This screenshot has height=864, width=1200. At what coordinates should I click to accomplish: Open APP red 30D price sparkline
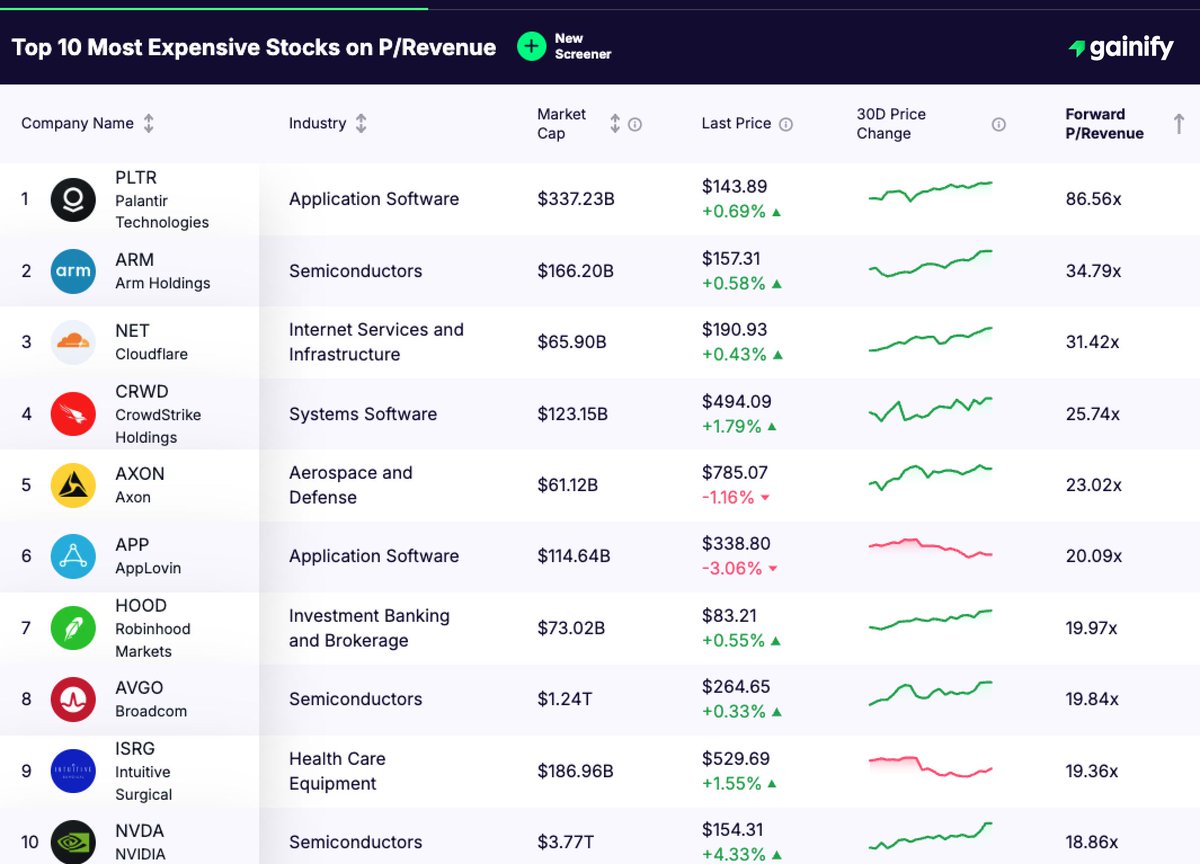tap(930, 548)
